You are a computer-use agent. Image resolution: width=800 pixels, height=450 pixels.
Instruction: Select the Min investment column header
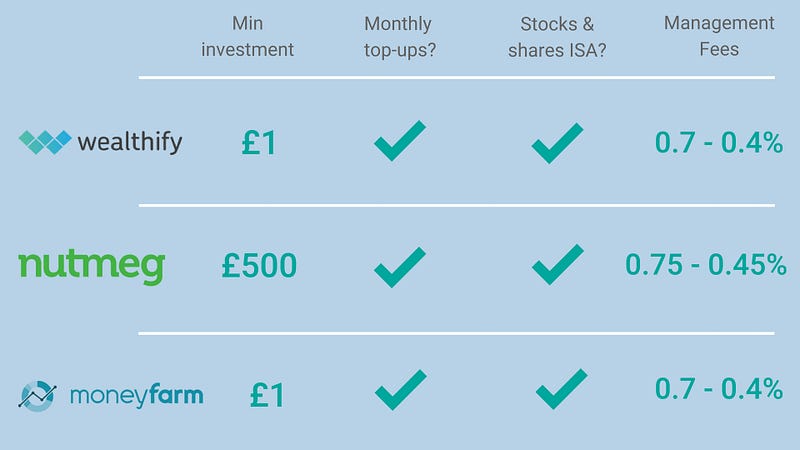click(247, 36)
